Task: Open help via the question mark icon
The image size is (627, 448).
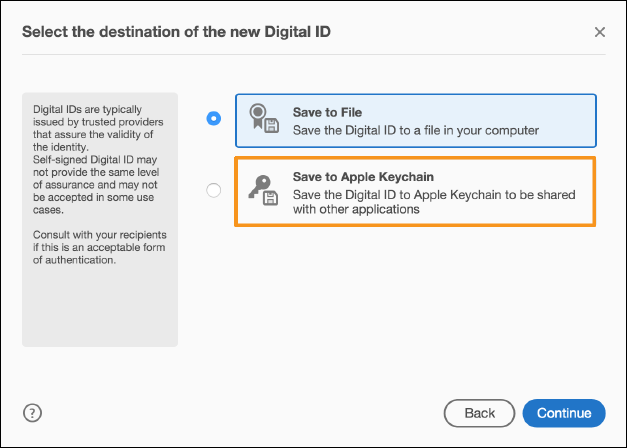Action: pyautogui.click(x=32, y=412)
